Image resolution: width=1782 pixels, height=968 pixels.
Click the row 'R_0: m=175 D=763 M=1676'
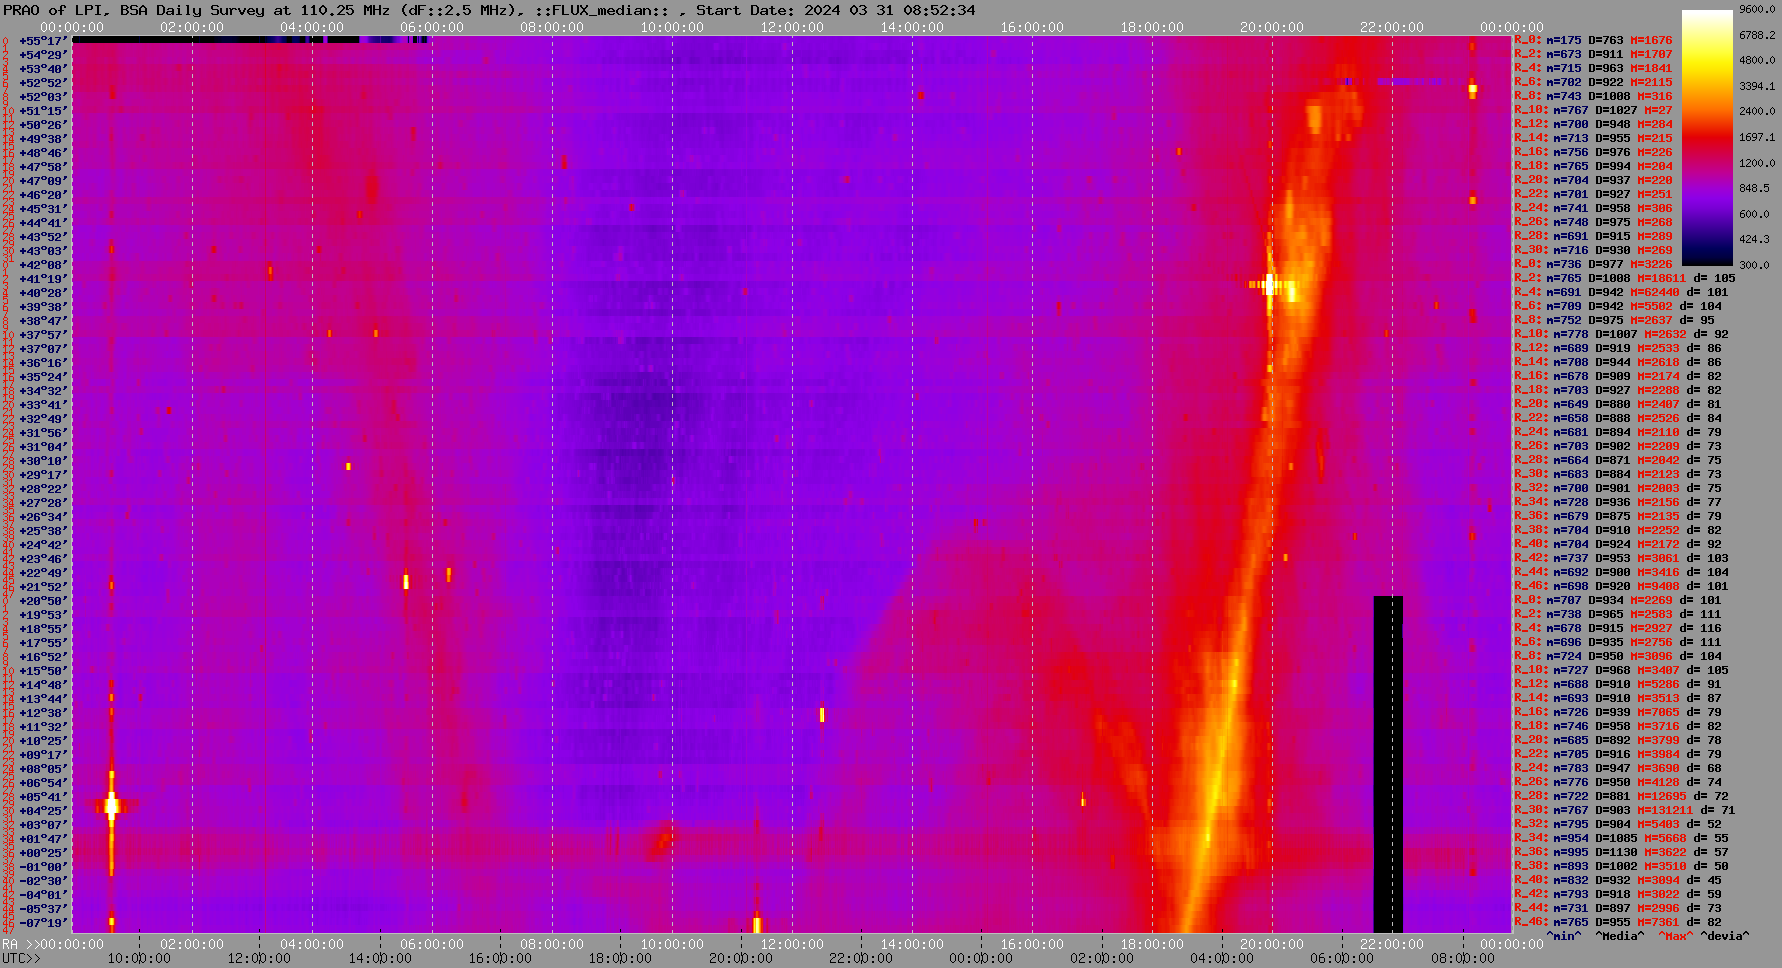1593,41
